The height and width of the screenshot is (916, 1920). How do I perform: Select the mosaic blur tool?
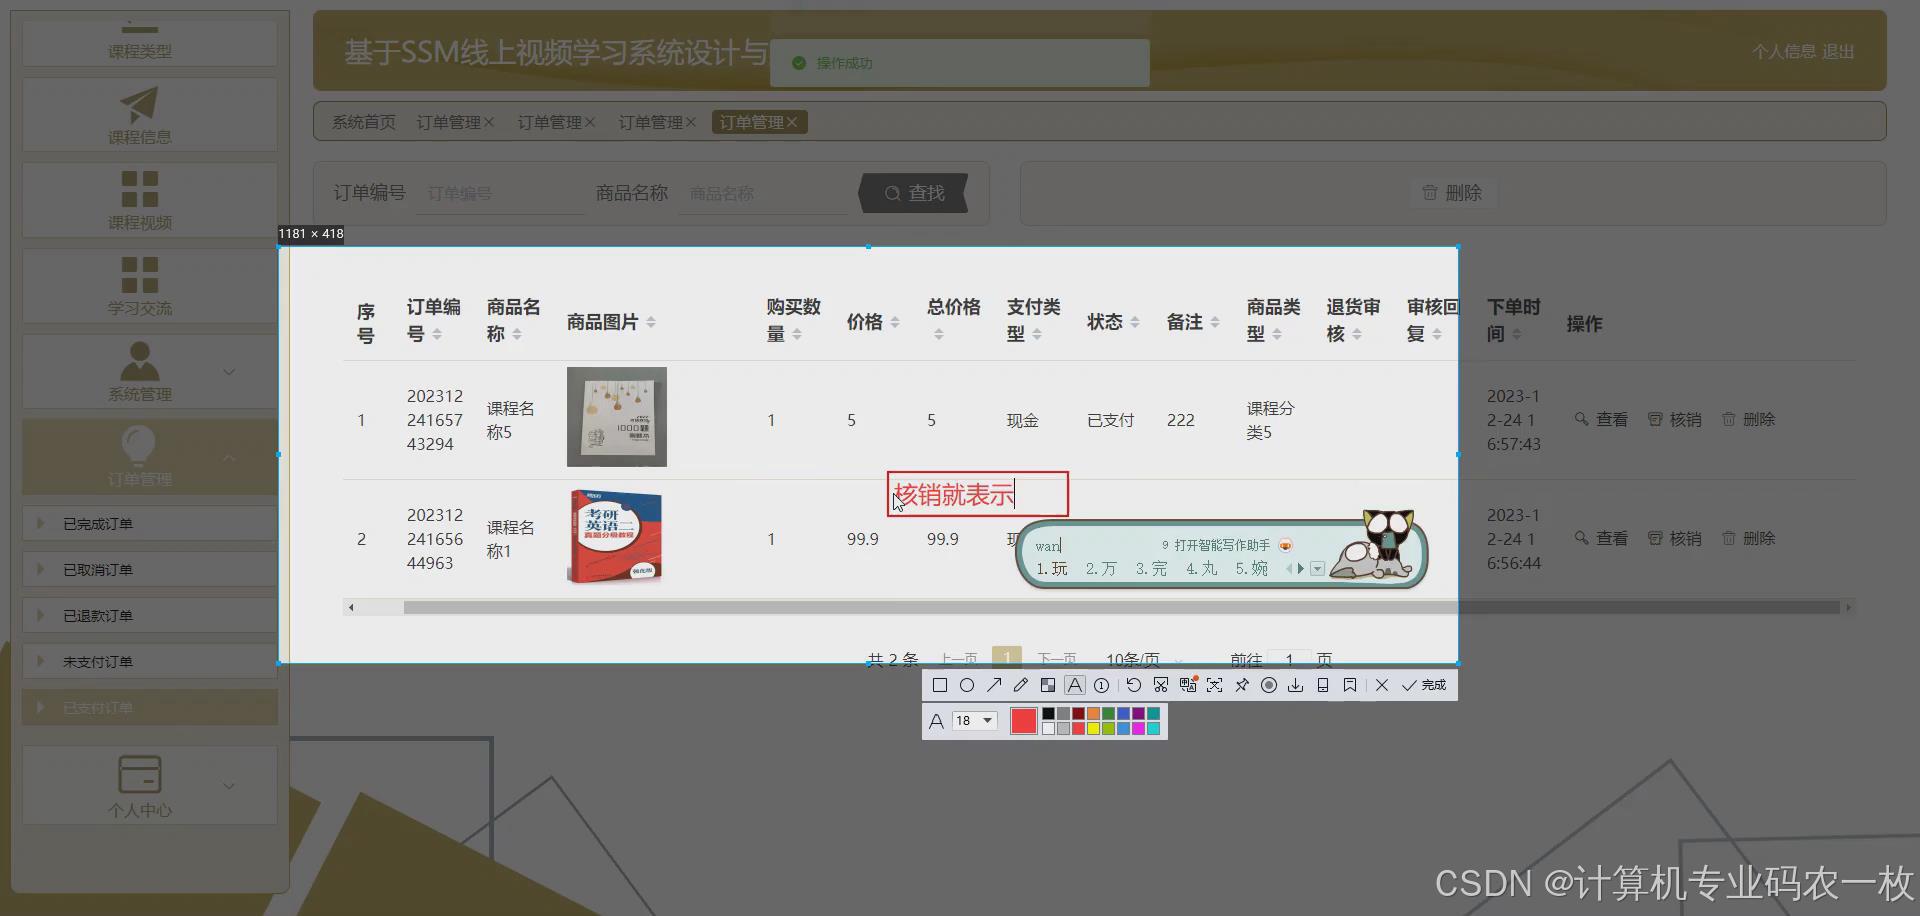pyautogui.click(x=1047, y=685)
